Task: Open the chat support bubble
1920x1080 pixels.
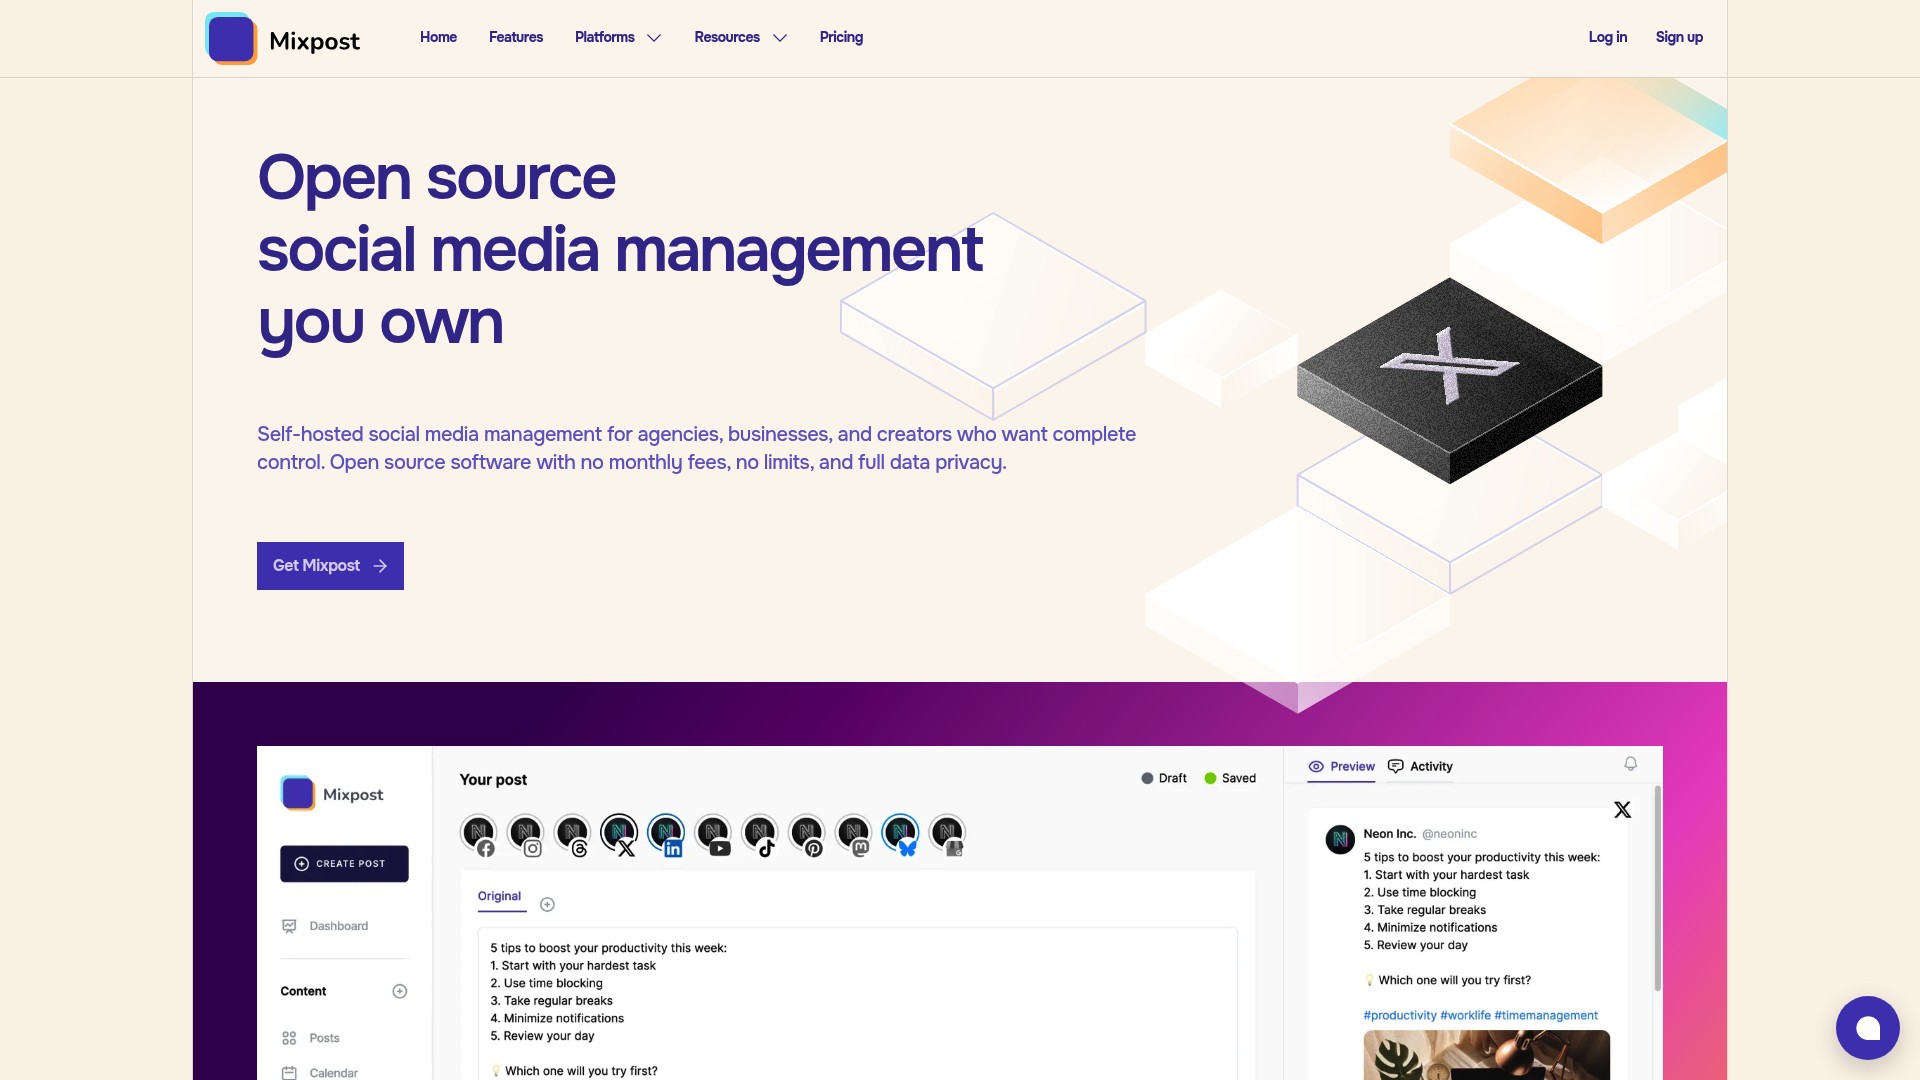Action: pyautogui.click(x=1867, y=1027)
